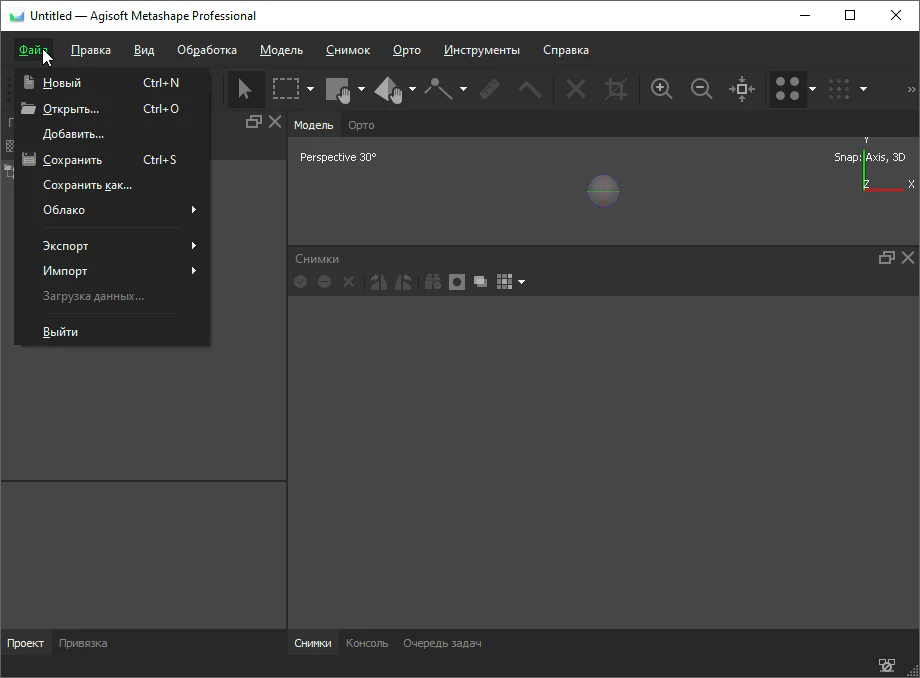
Task: Click the four-dots point cloud icon
Action: 788,89
